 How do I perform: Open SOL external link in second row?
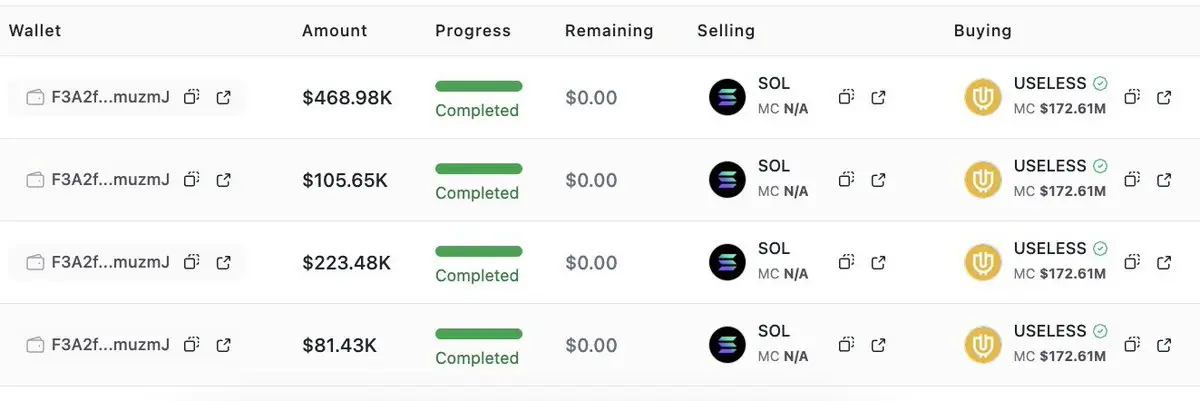click(878, 180)
